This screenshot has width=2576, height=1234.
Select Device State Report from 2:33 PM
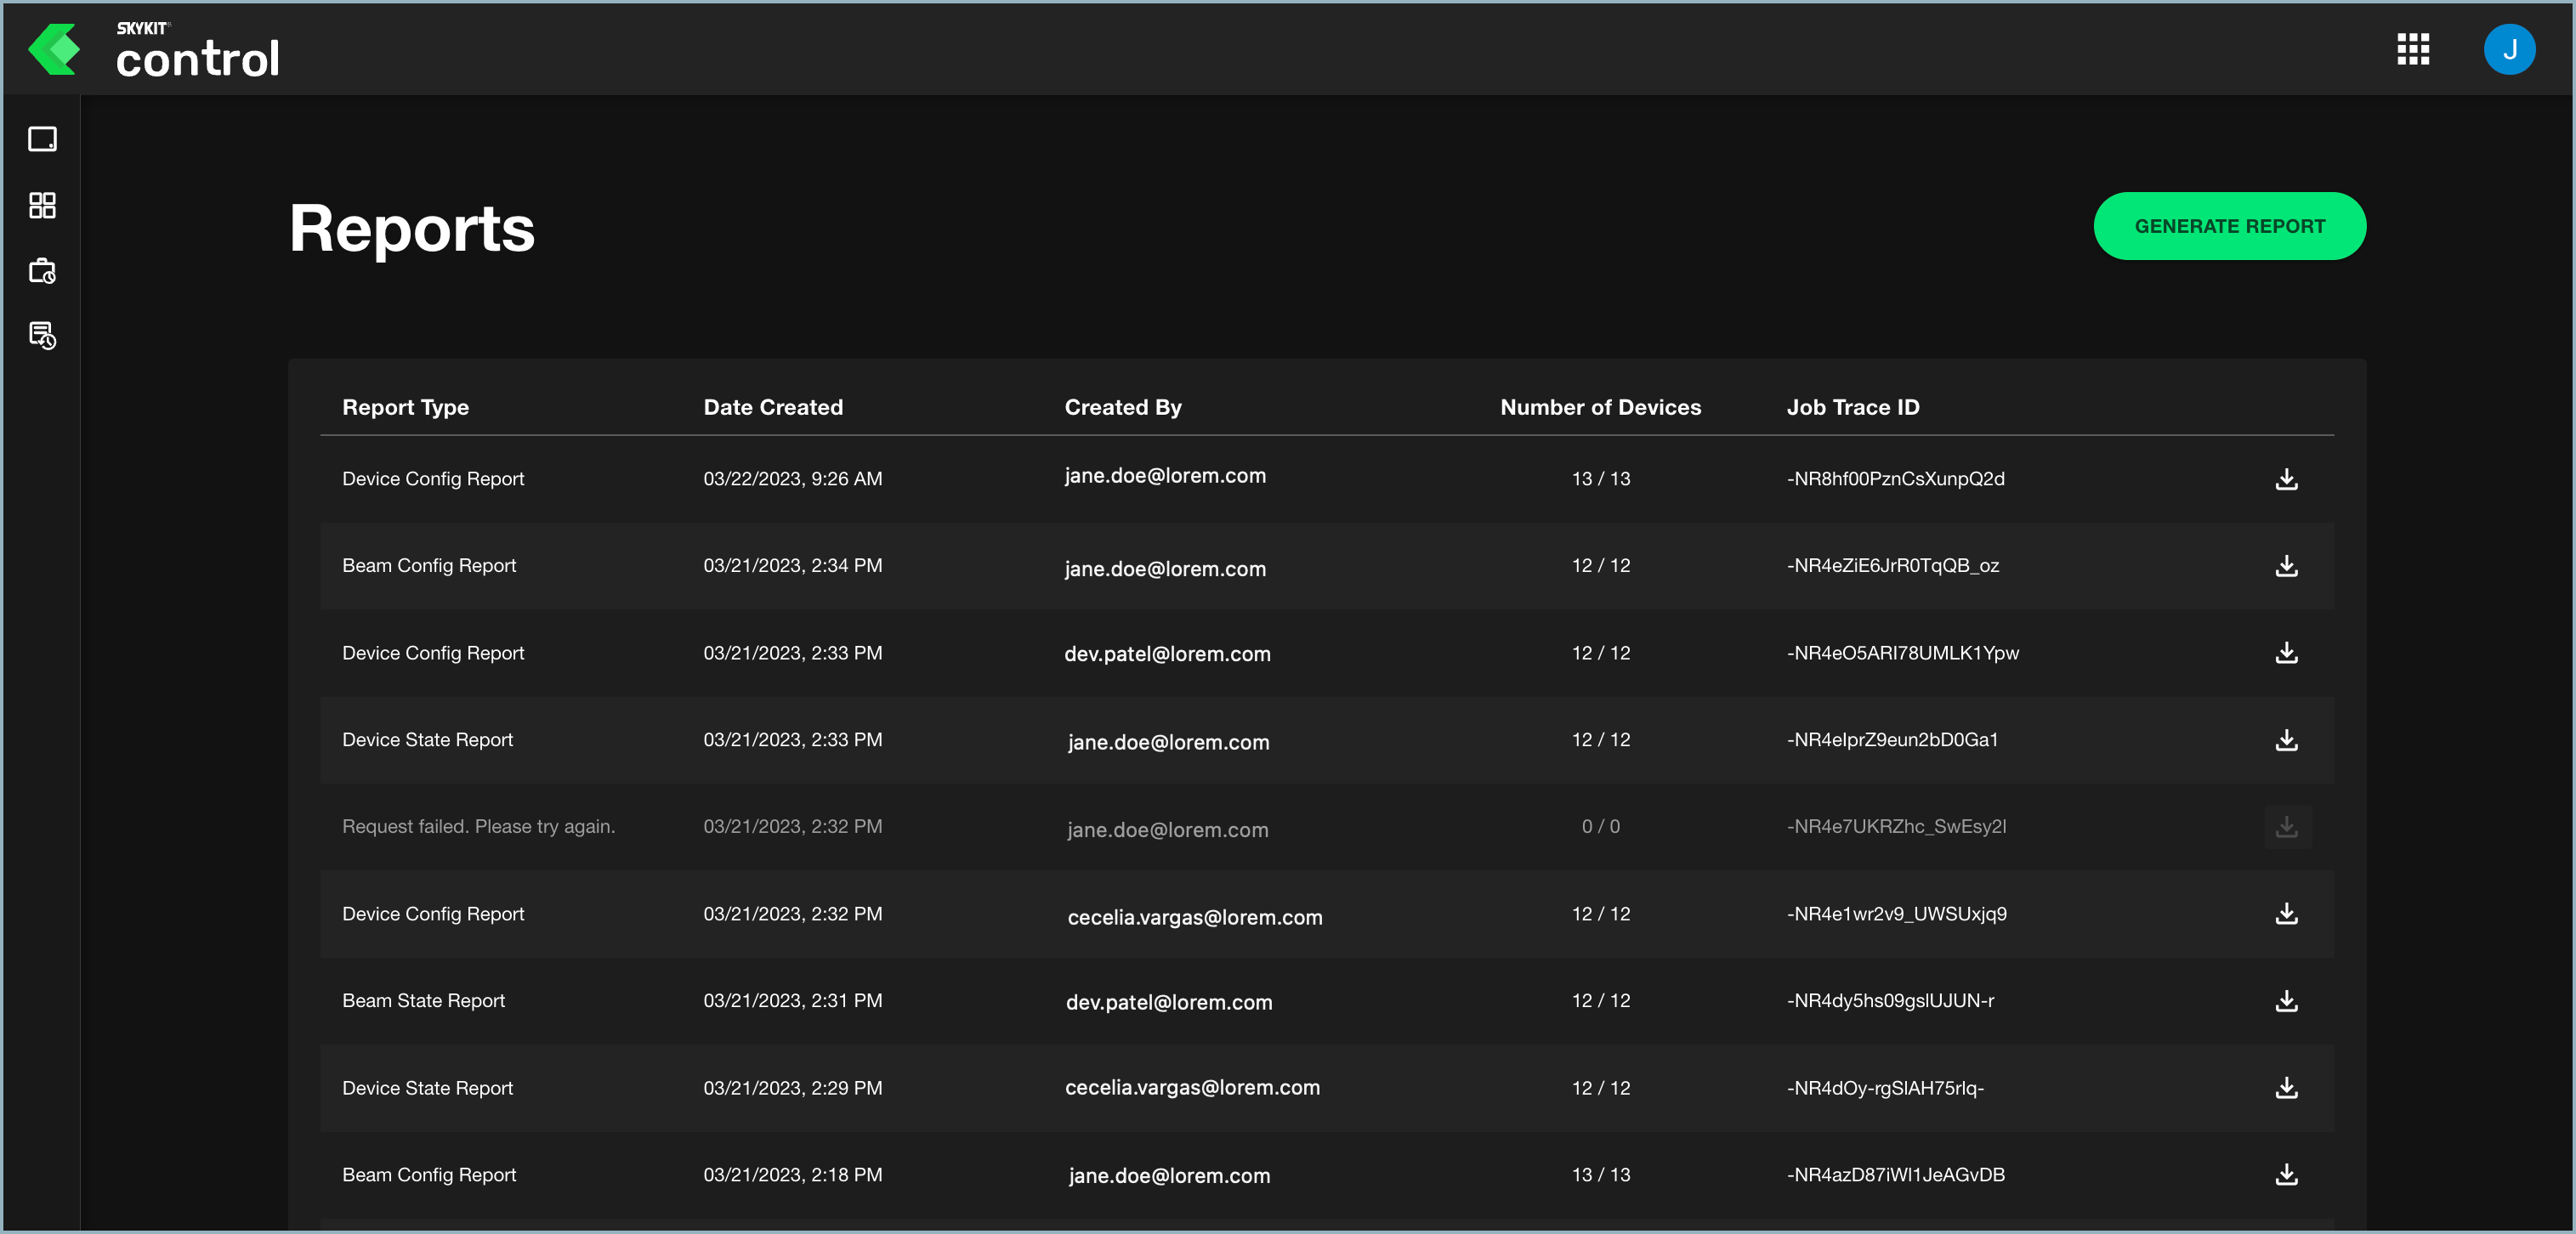coord(427,740)
